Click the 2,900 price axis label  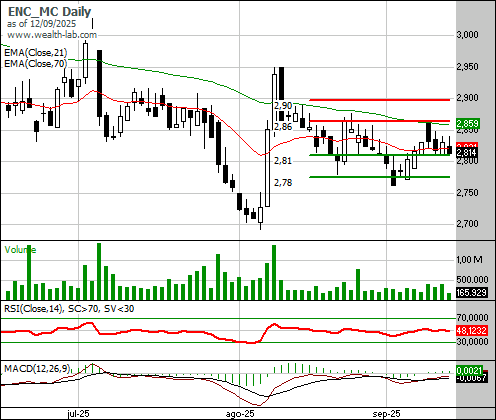pyautogui.click(x=467, y=98)
